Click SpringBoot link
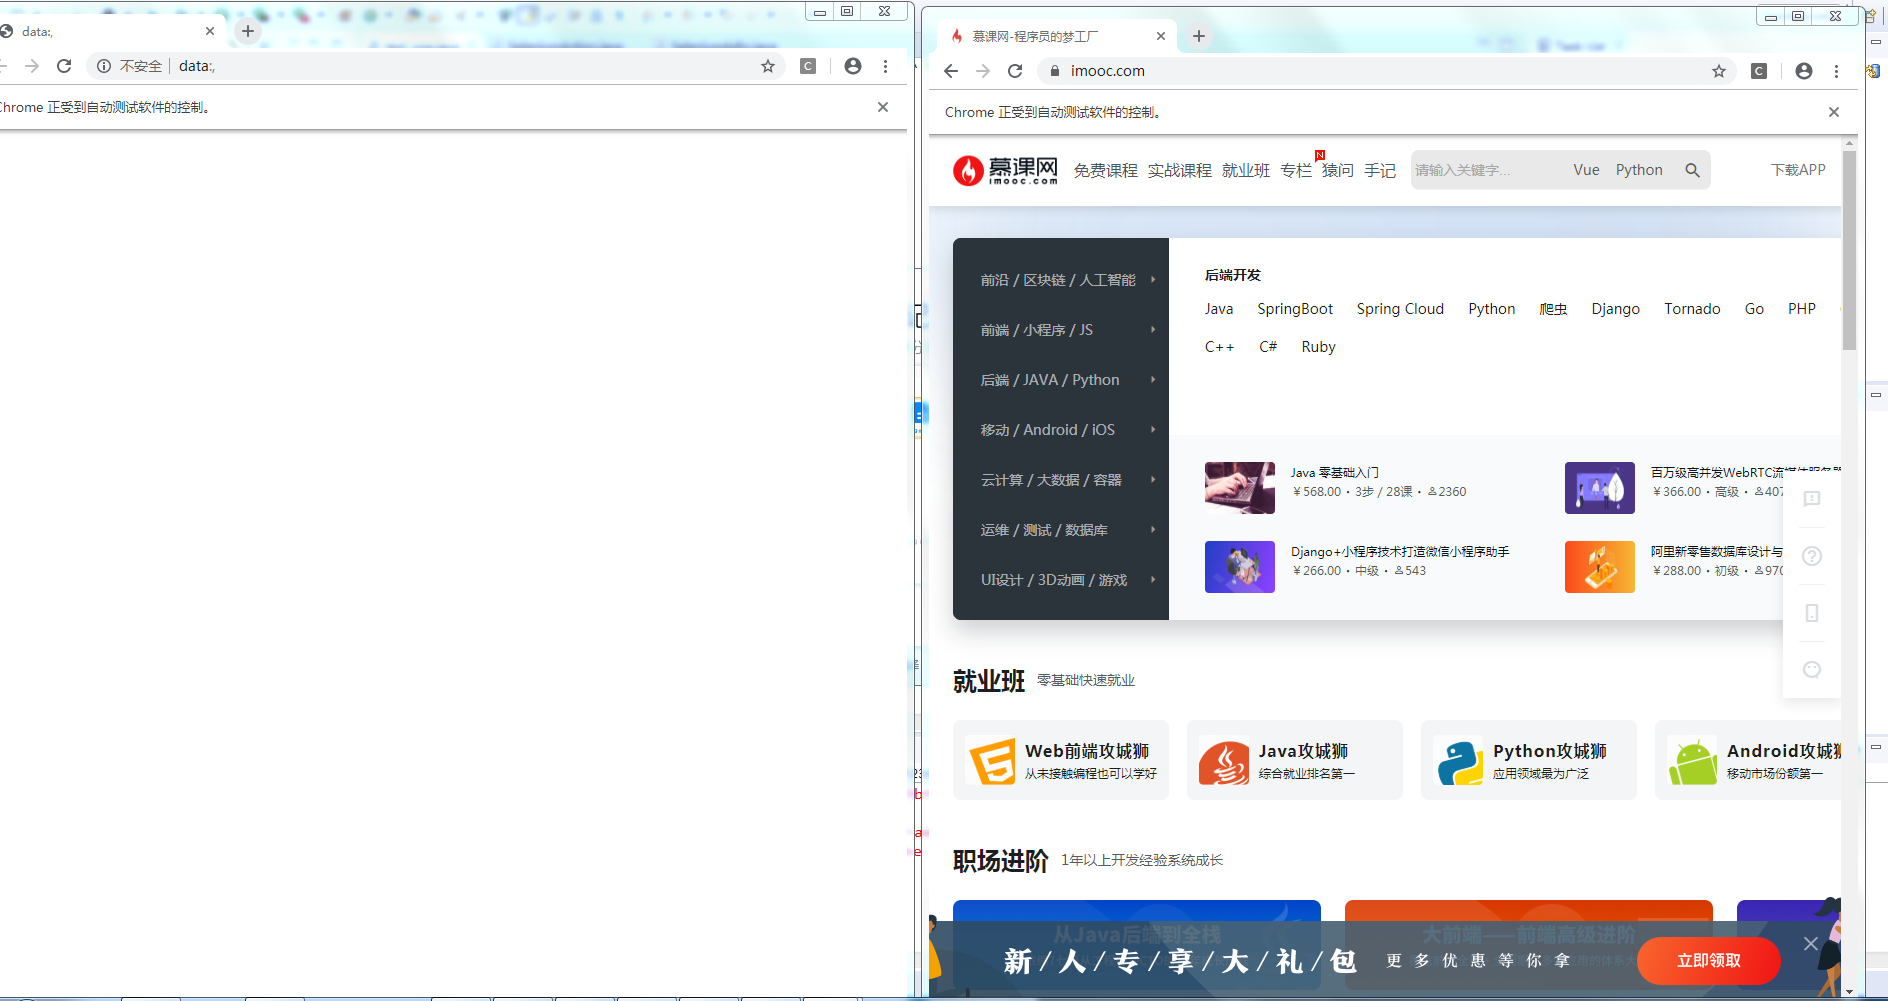 click(1295, 309)
